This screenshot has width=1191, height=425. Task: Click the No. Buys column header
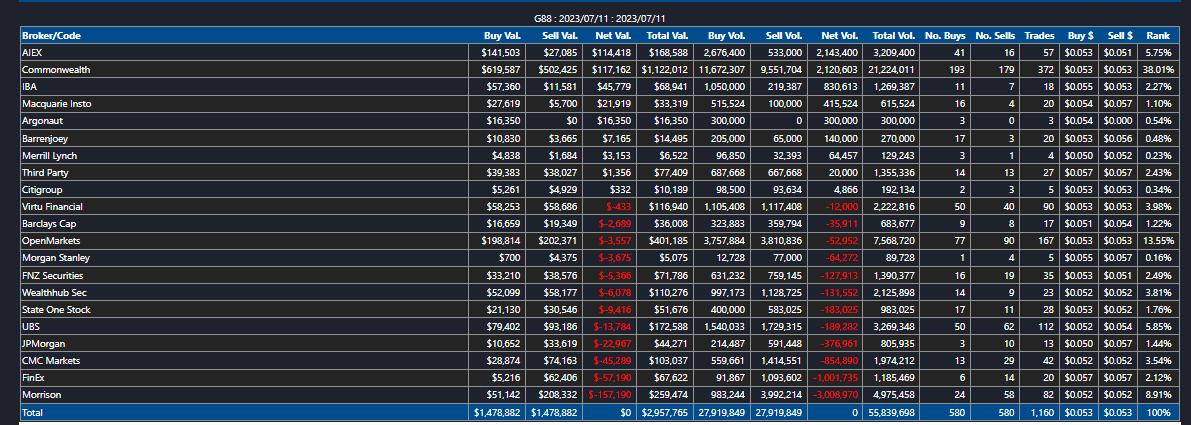click(945, 36)
